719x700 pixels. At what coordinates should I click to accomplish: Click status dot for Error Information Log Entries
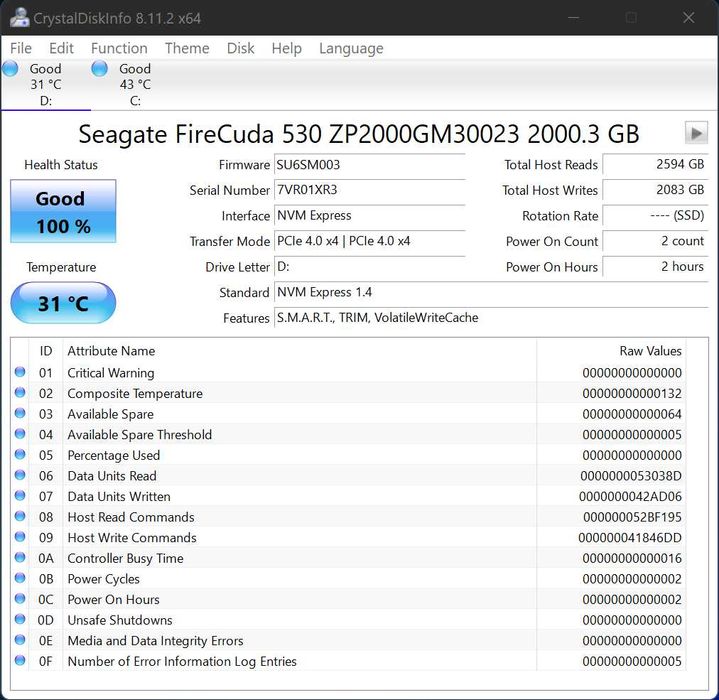click(x=20, y=660)
